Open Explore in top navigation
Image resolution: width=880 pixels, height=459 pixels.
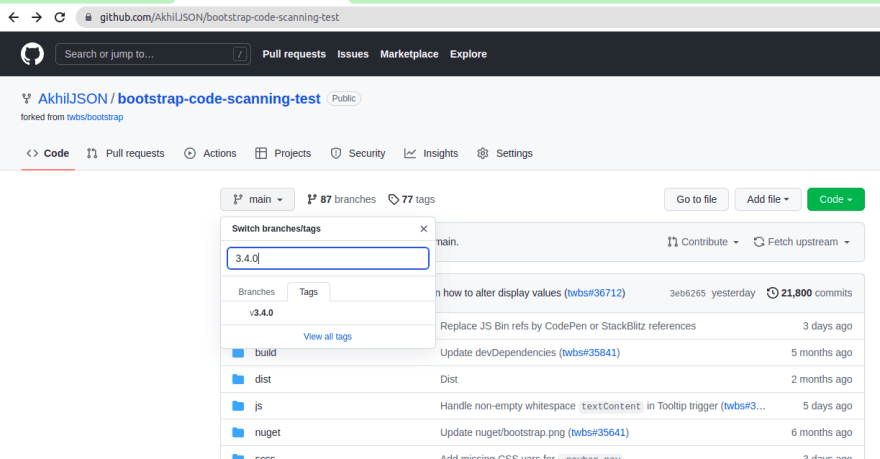coord(468,54)
